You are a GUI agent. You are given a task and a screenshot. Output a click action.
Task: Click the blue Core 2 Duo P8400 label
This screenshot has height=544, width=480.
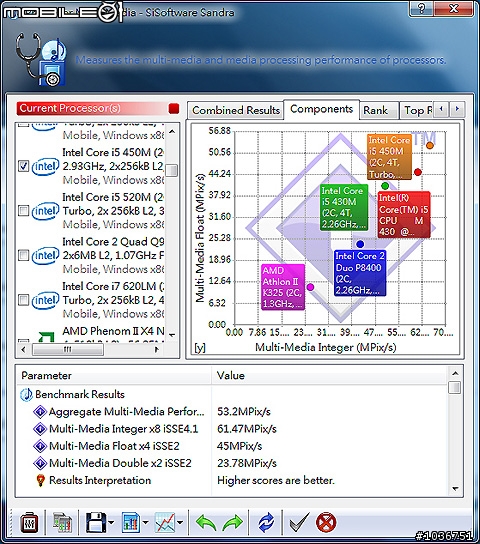tap(360, 273)
